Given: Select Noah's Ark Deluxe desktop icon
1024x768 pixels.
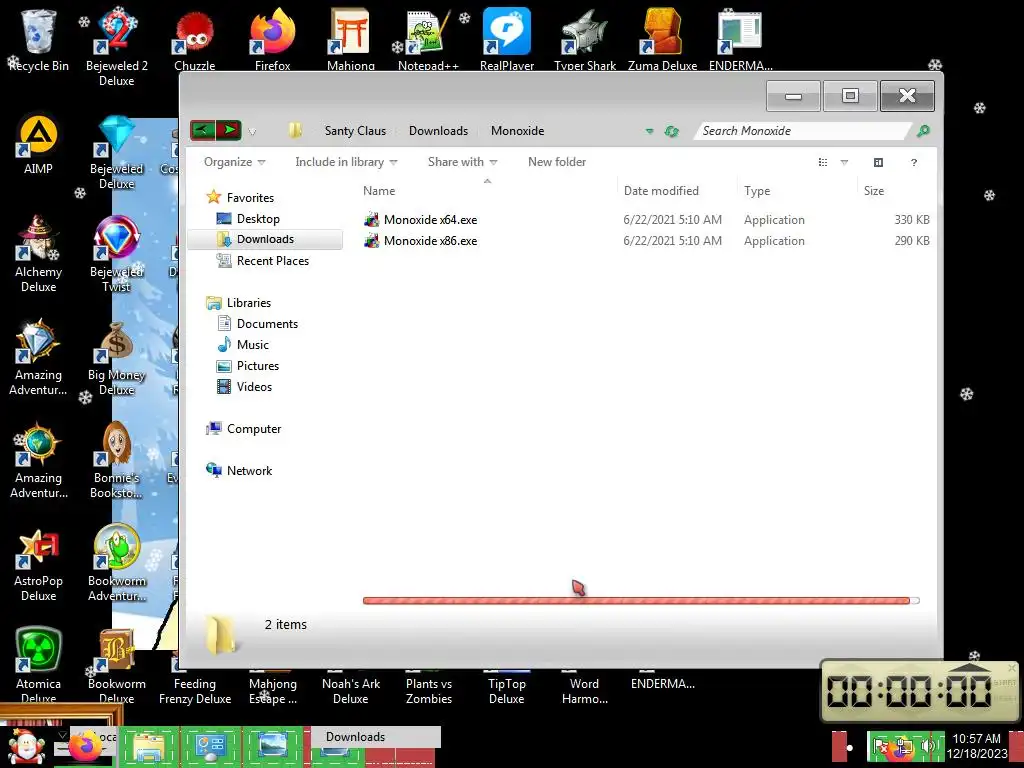Looking at the screenshot, I should point(351,689).
